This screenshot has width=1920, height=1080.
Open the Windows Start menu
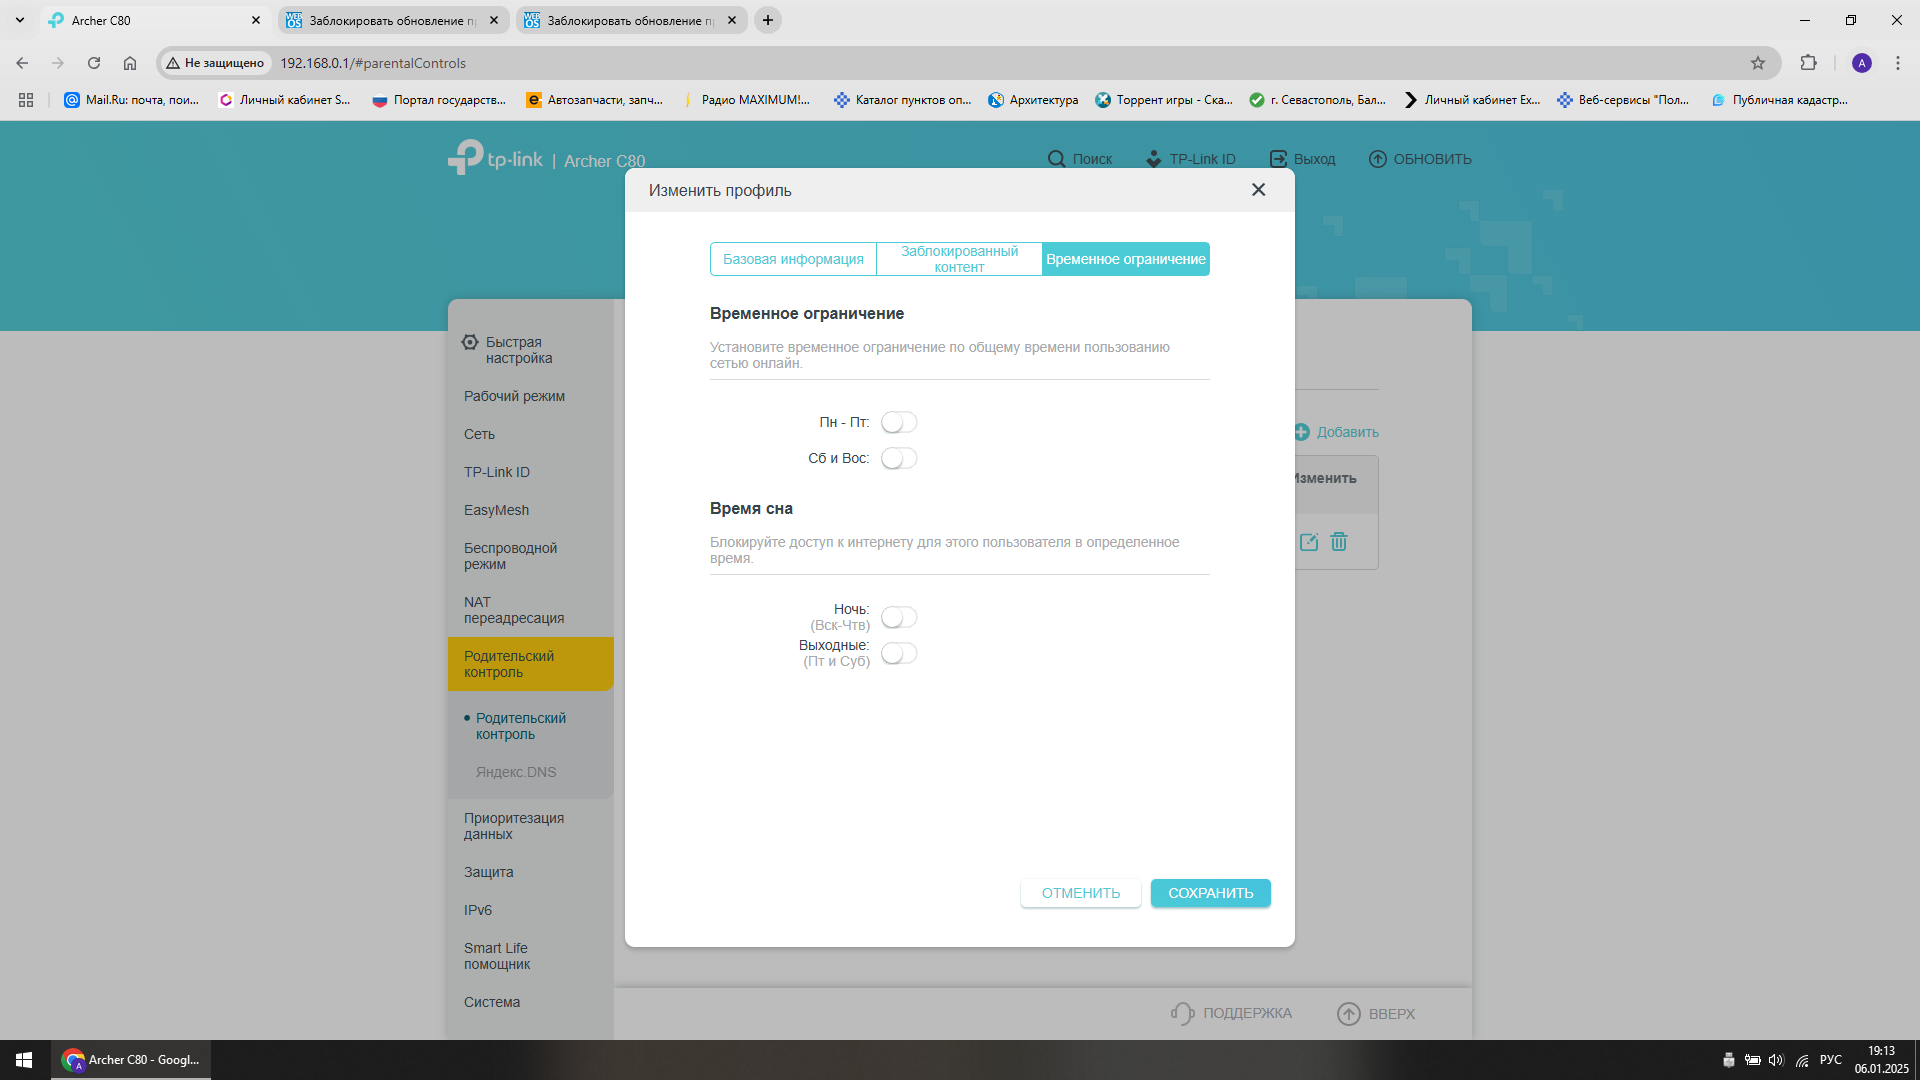click(24, 1059)
